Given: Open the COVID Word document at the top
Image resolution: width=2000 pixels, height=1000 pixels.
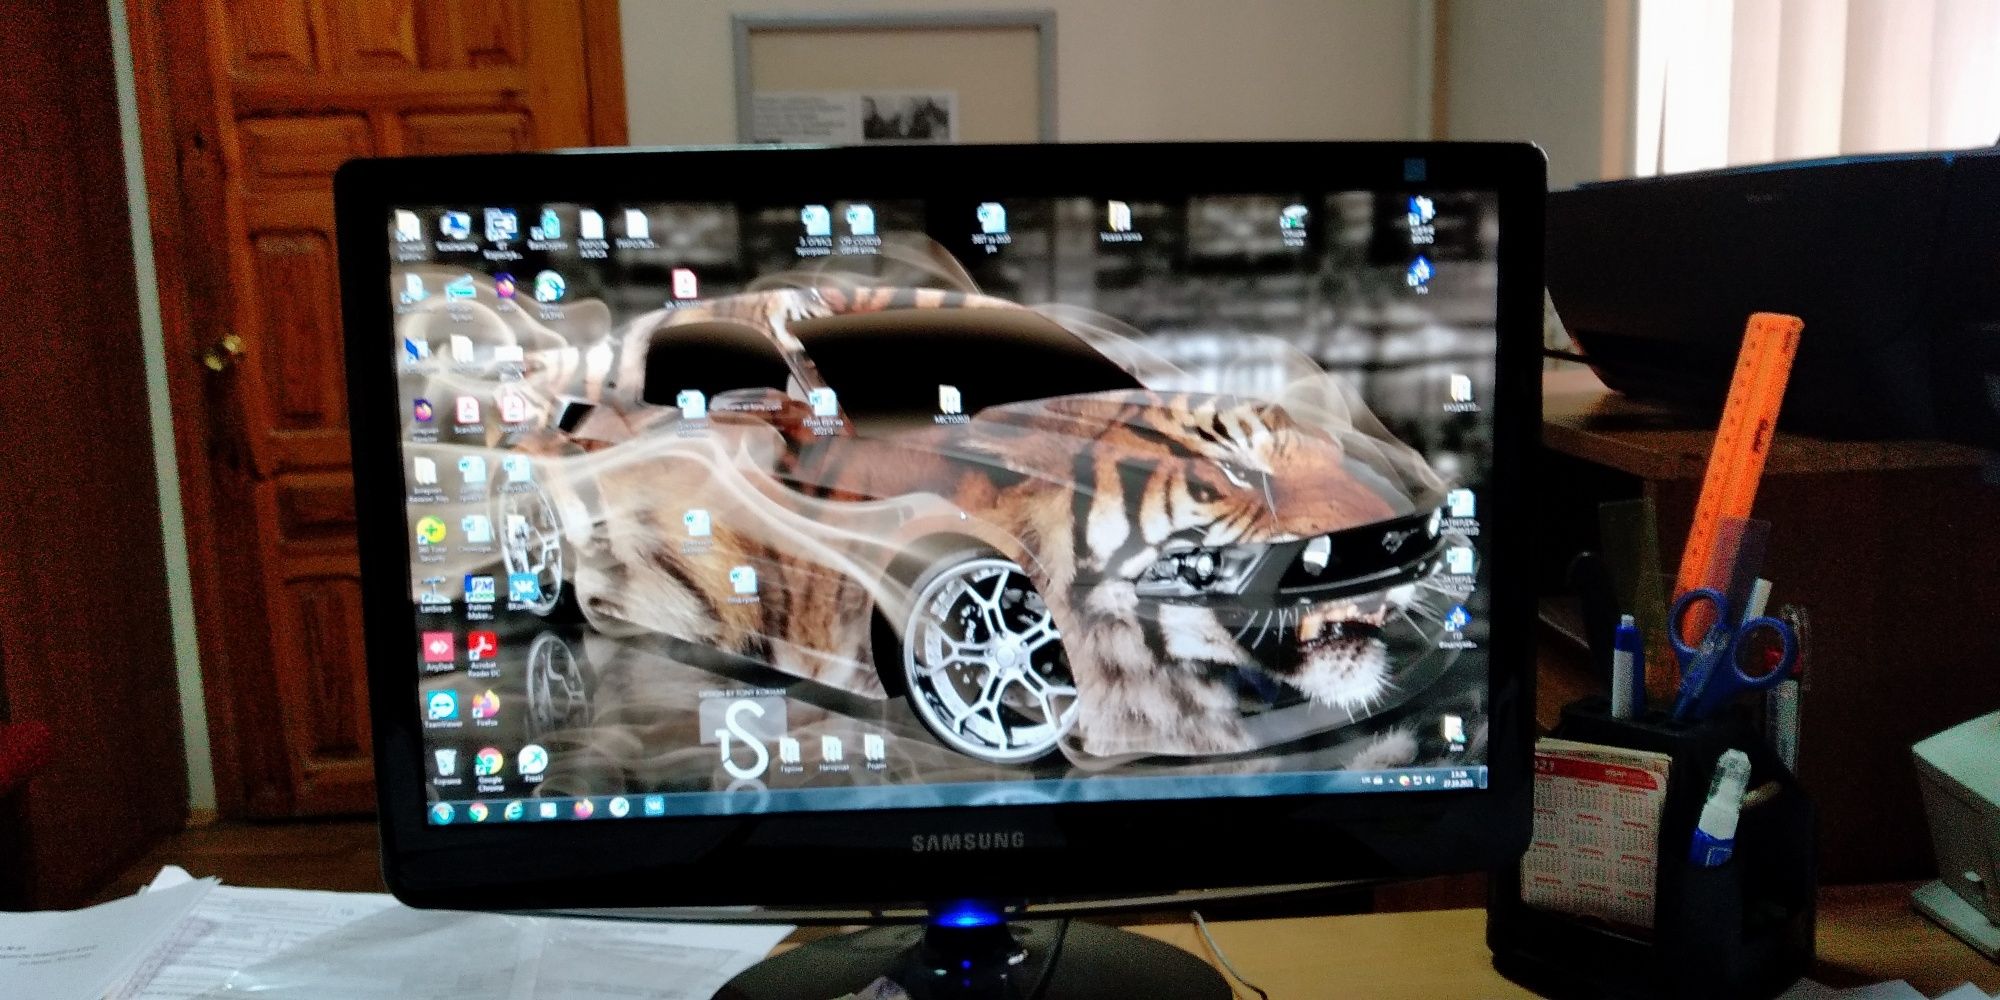Looking at the screenshot, I should point(860,230).
